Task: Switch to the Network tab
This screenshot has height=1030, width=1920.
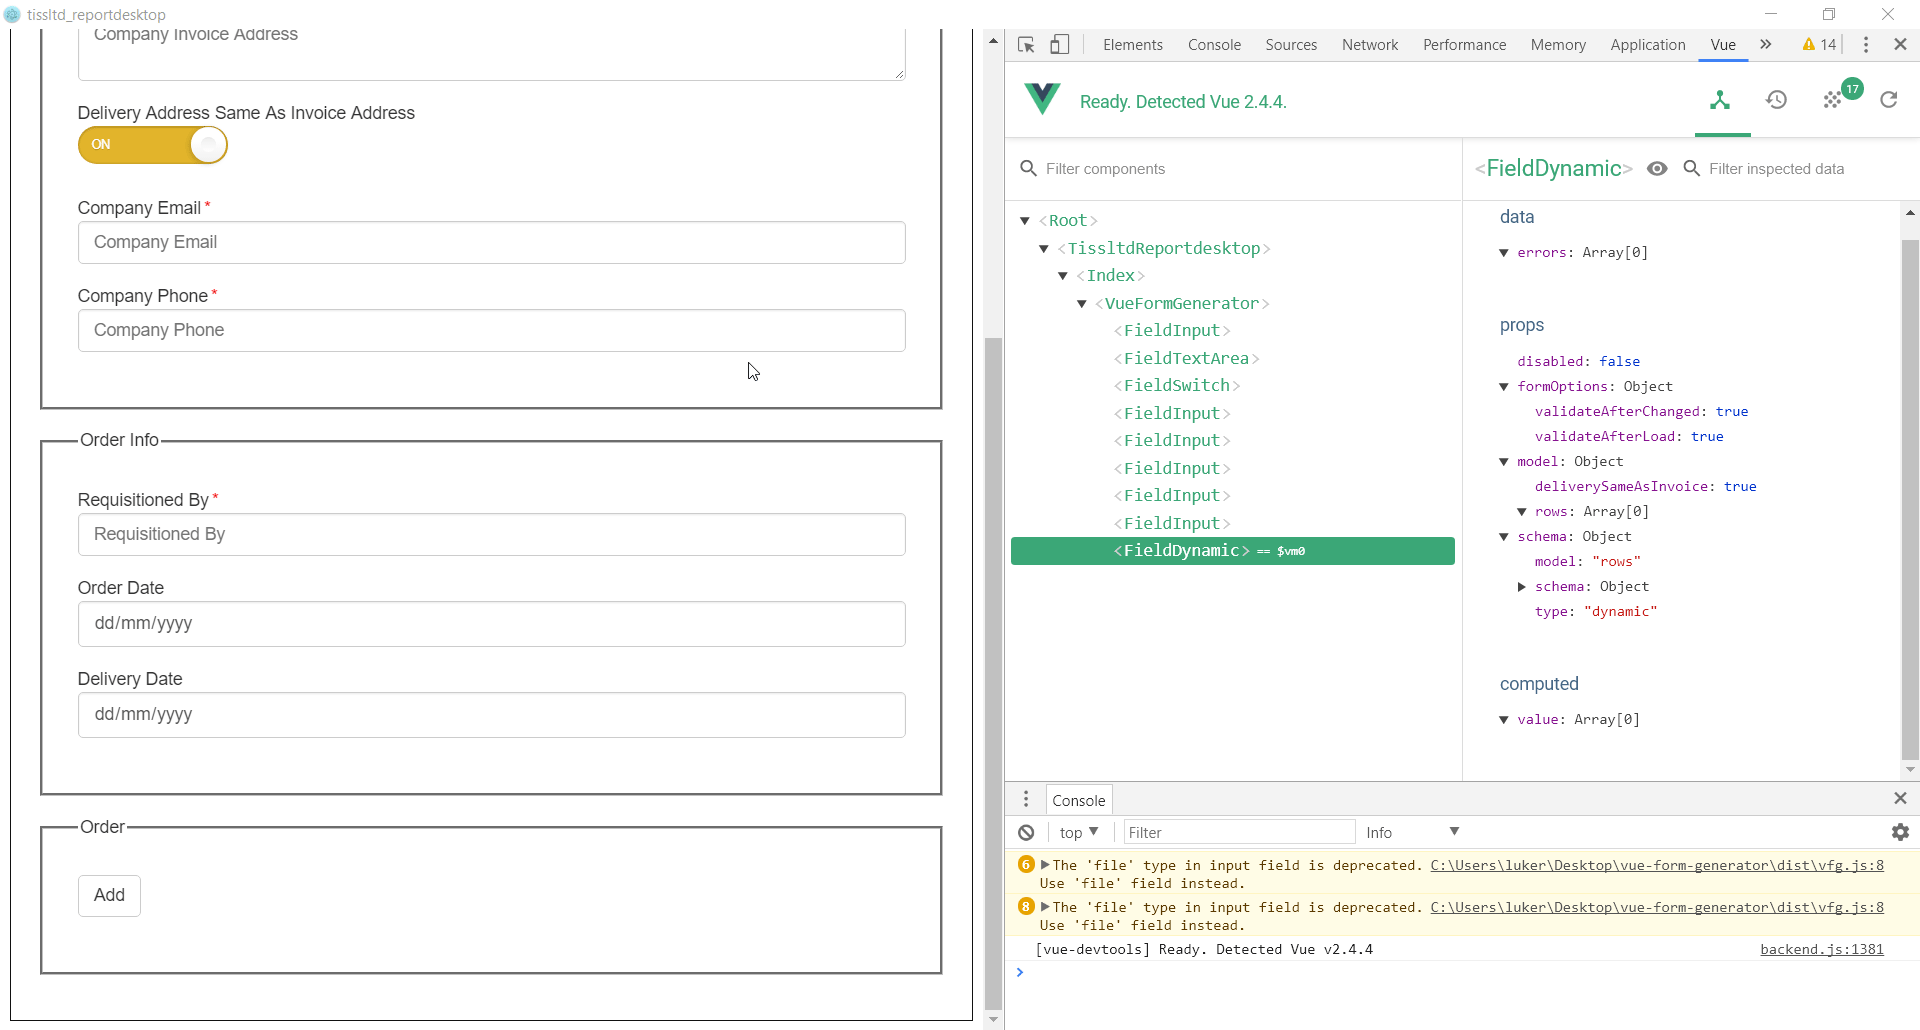Action: [1369, 45]
